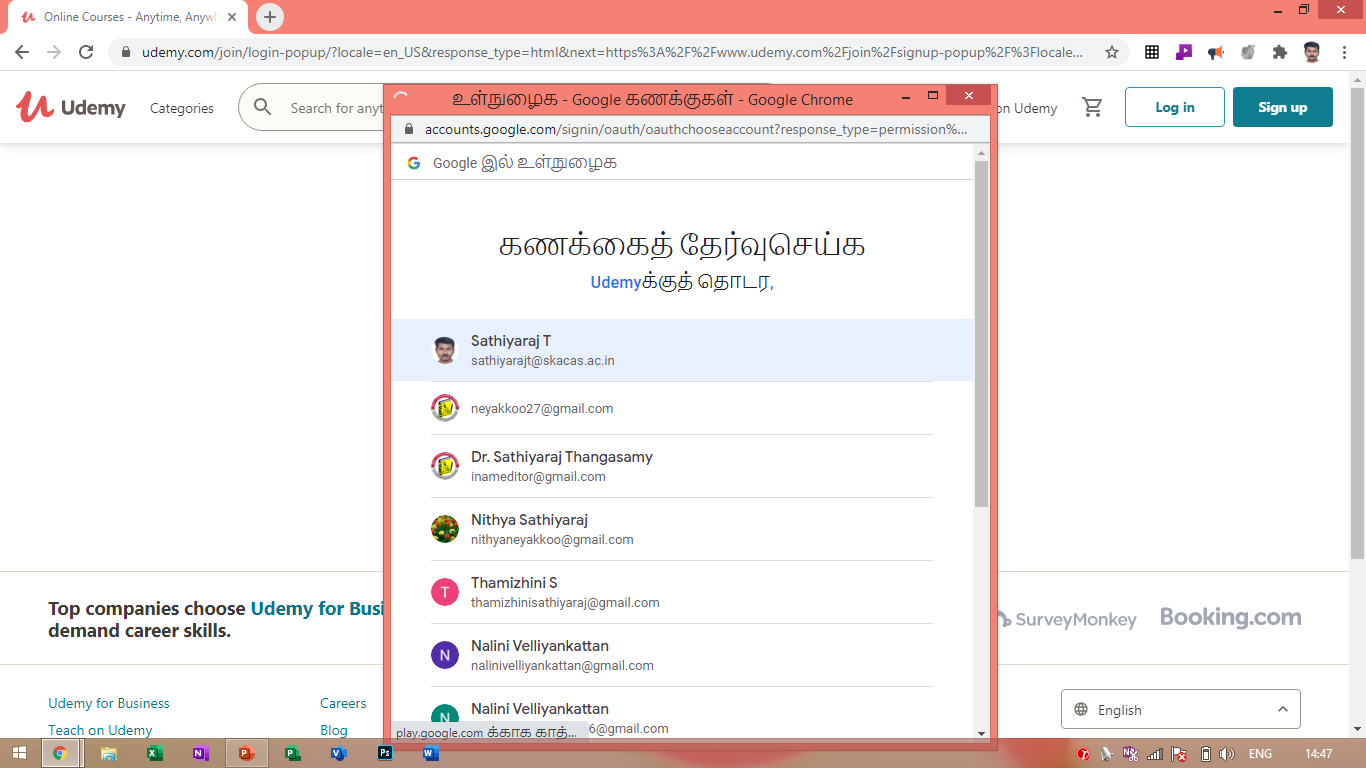Image resolution: width=1366 pixels, height=768 pixels.
Task: Click the Google popup scrollbar down arrow
Action: click(981, 734)
